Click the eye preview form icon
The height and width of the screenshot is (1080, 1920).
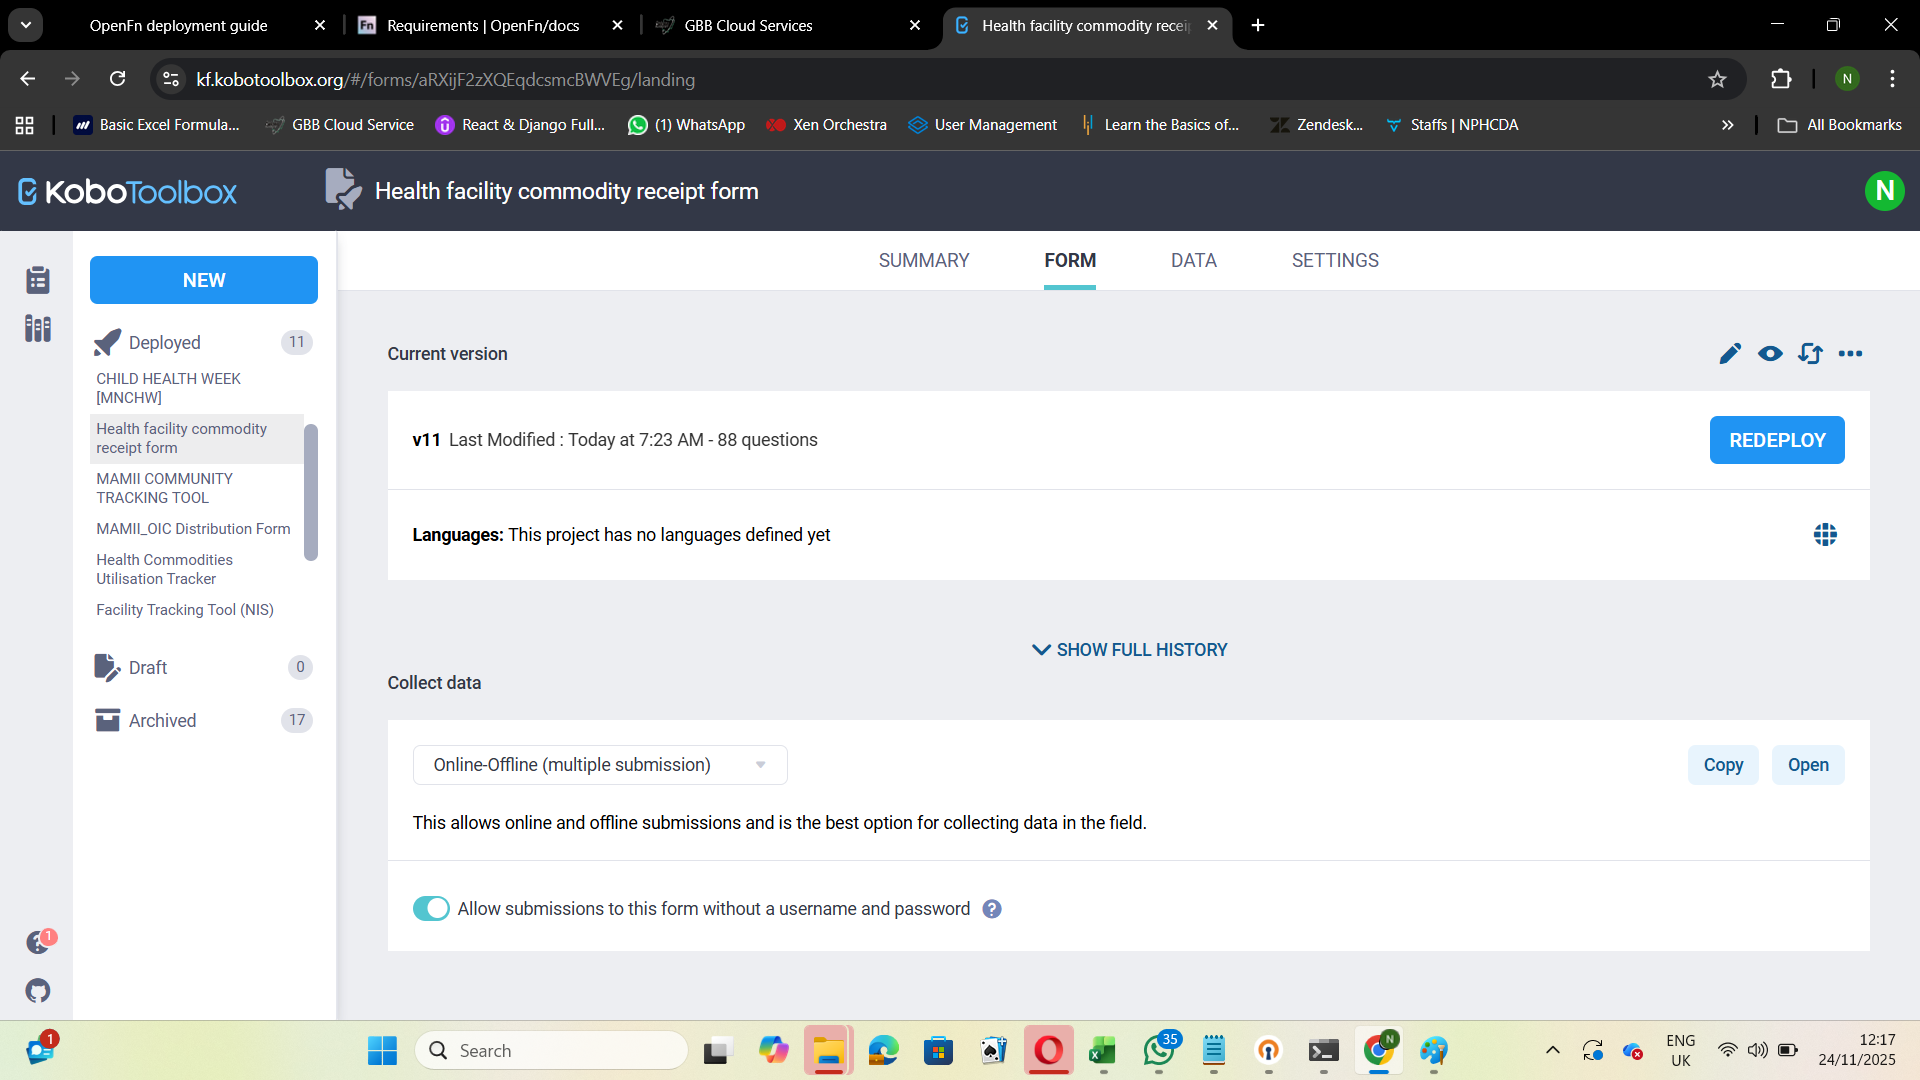coord(1770,353)
